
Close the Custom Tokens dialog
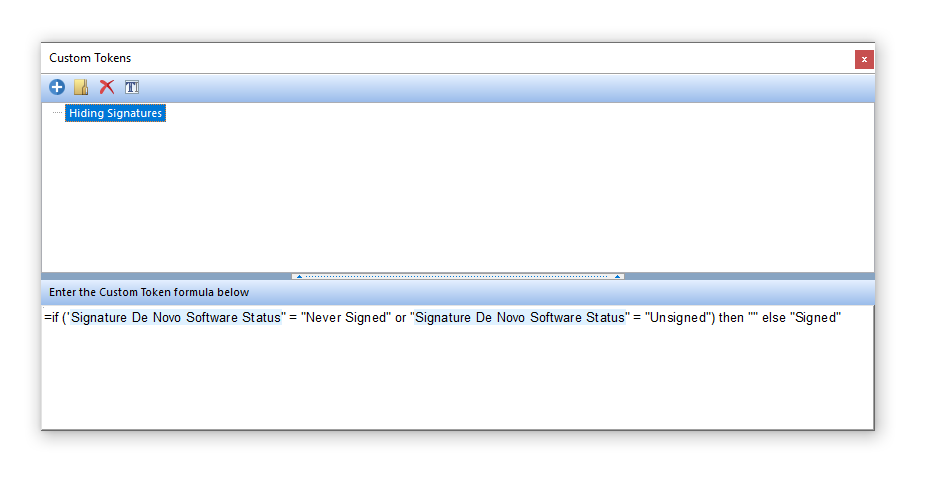(864, 59)
